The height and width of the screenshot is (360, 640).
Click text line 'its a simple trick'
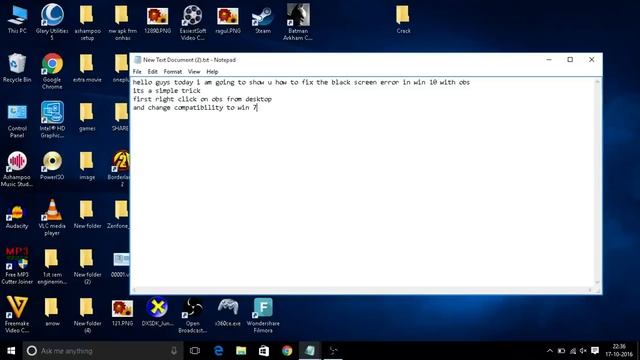tap(167, 91)
